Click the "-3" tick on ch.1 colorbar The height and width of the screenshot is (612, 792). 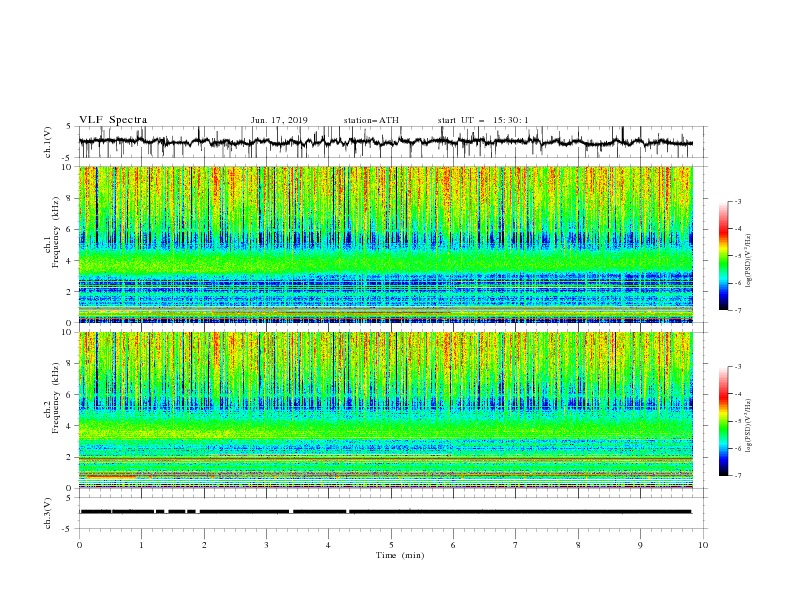738,201
